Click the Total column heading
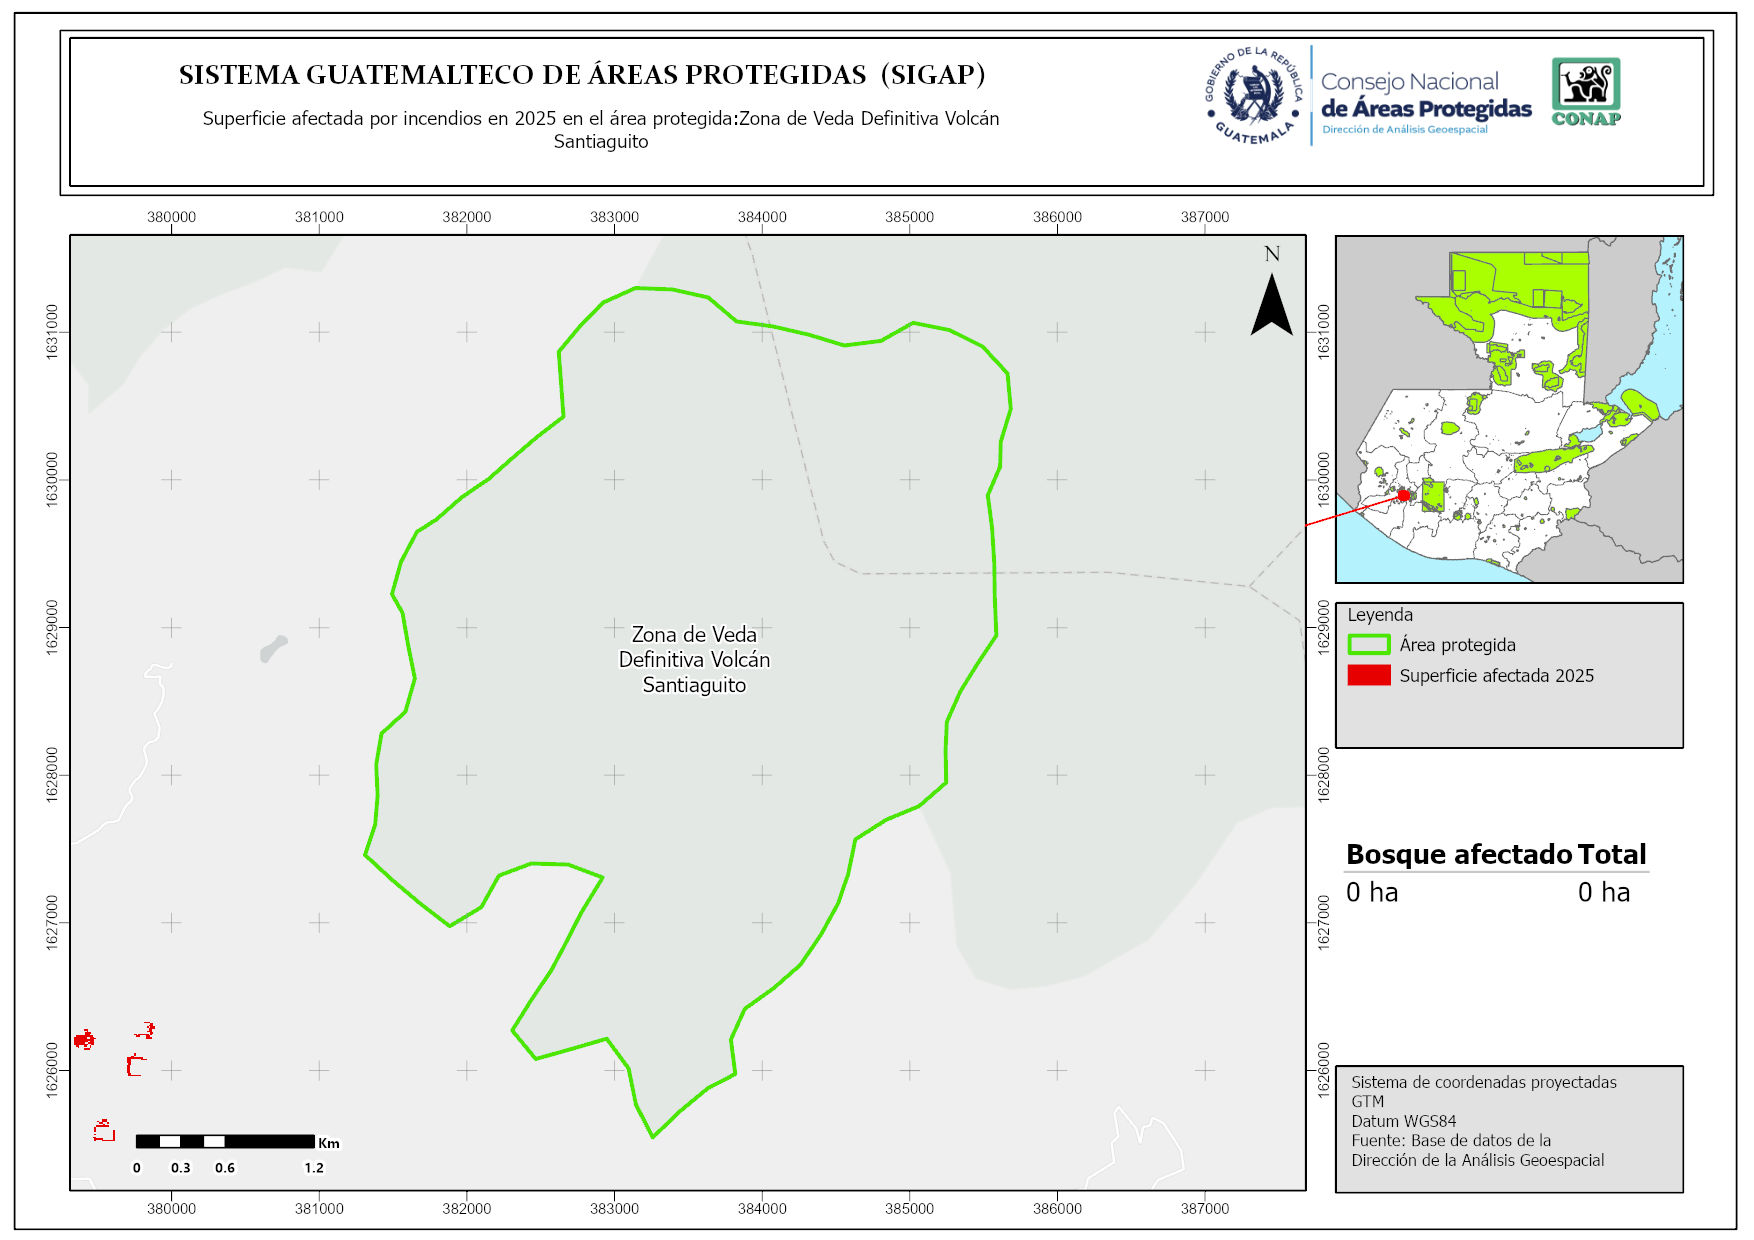 (x=1611, y=854)
